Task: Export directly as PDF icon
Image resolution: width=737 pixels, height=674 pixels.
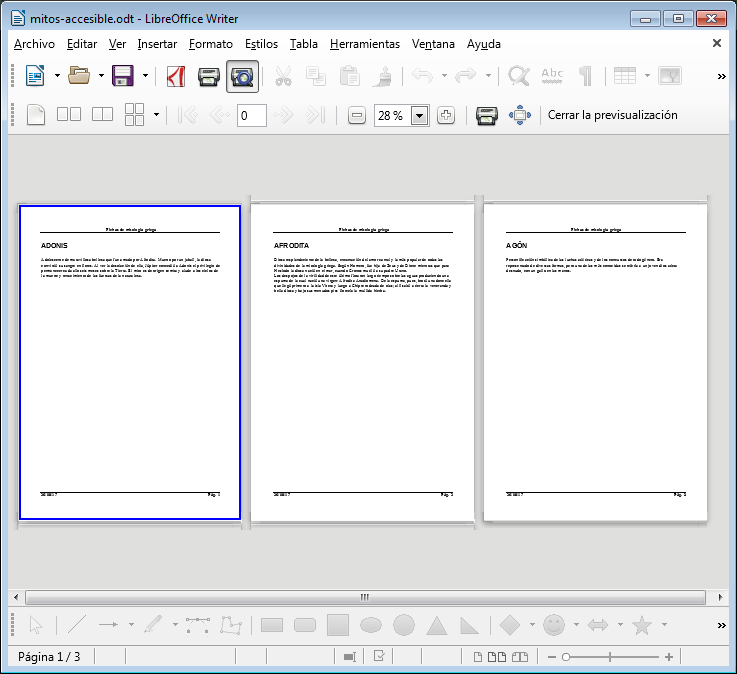Action: click(x=176, y=76)
